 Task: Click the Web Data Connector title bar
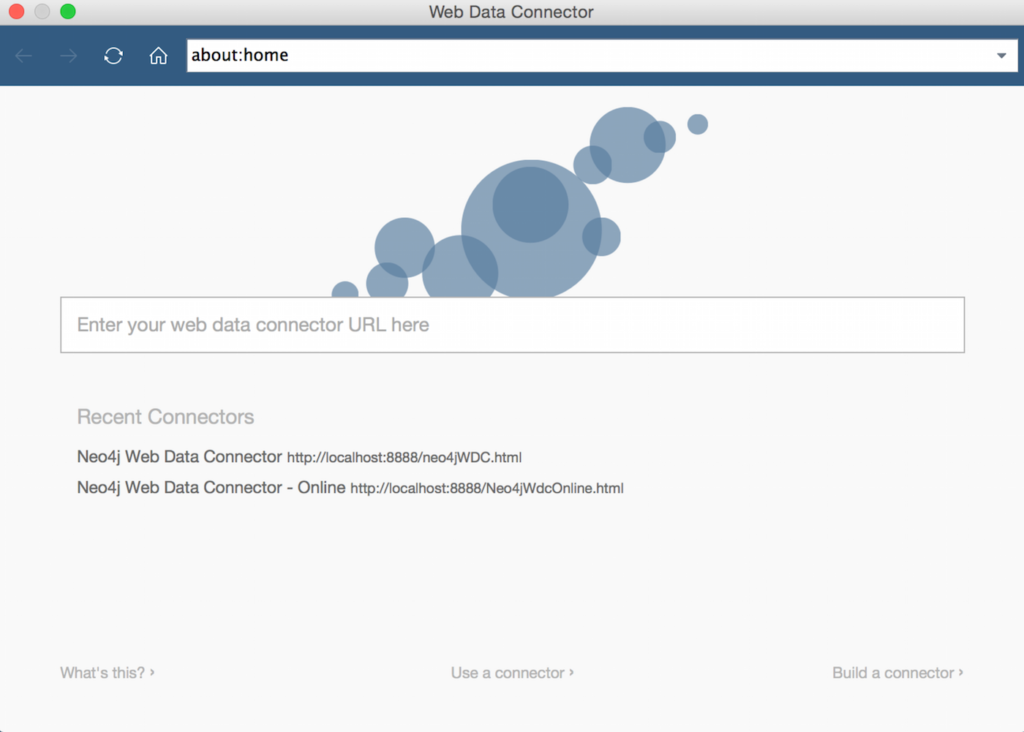[511, 12]
